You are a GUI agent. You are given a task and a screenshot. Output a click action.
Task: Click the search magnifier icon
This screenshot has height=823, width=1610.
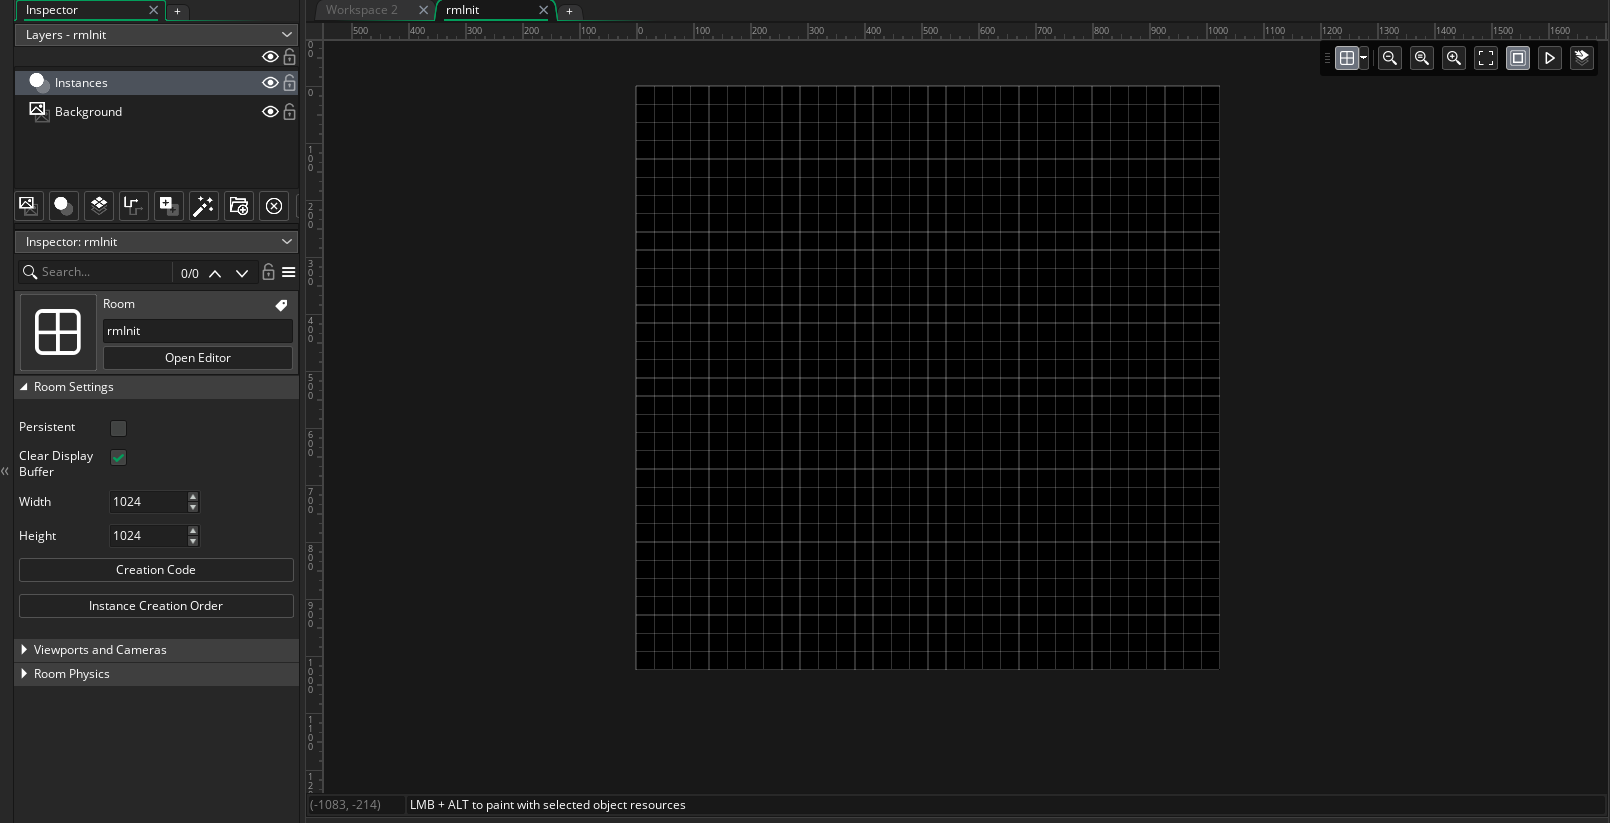30,272
